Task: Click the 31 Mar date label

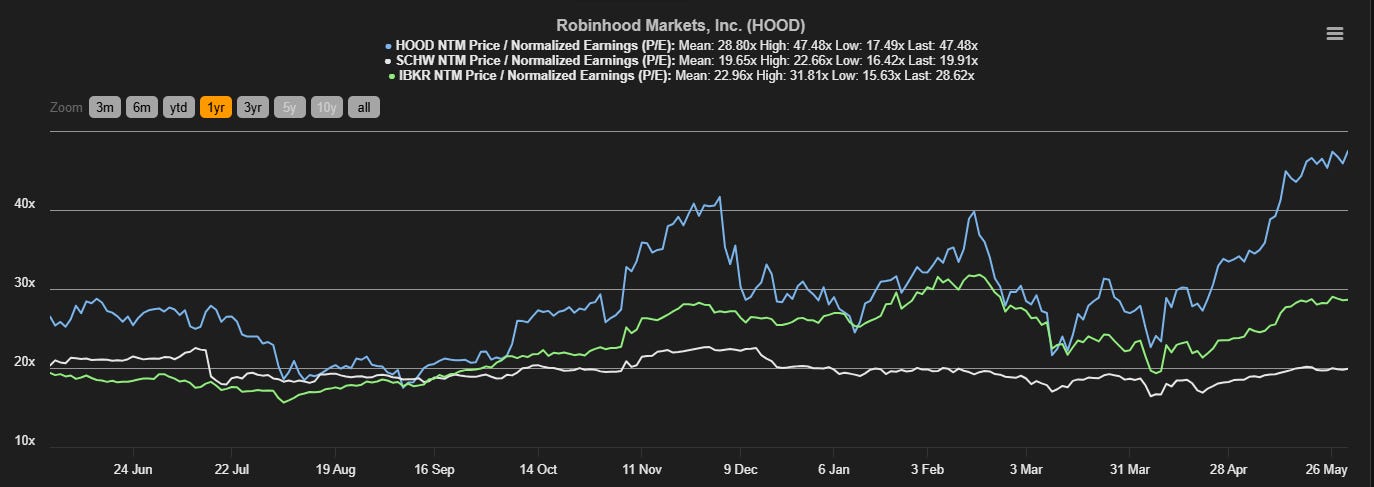Action: click(1130, 468)
